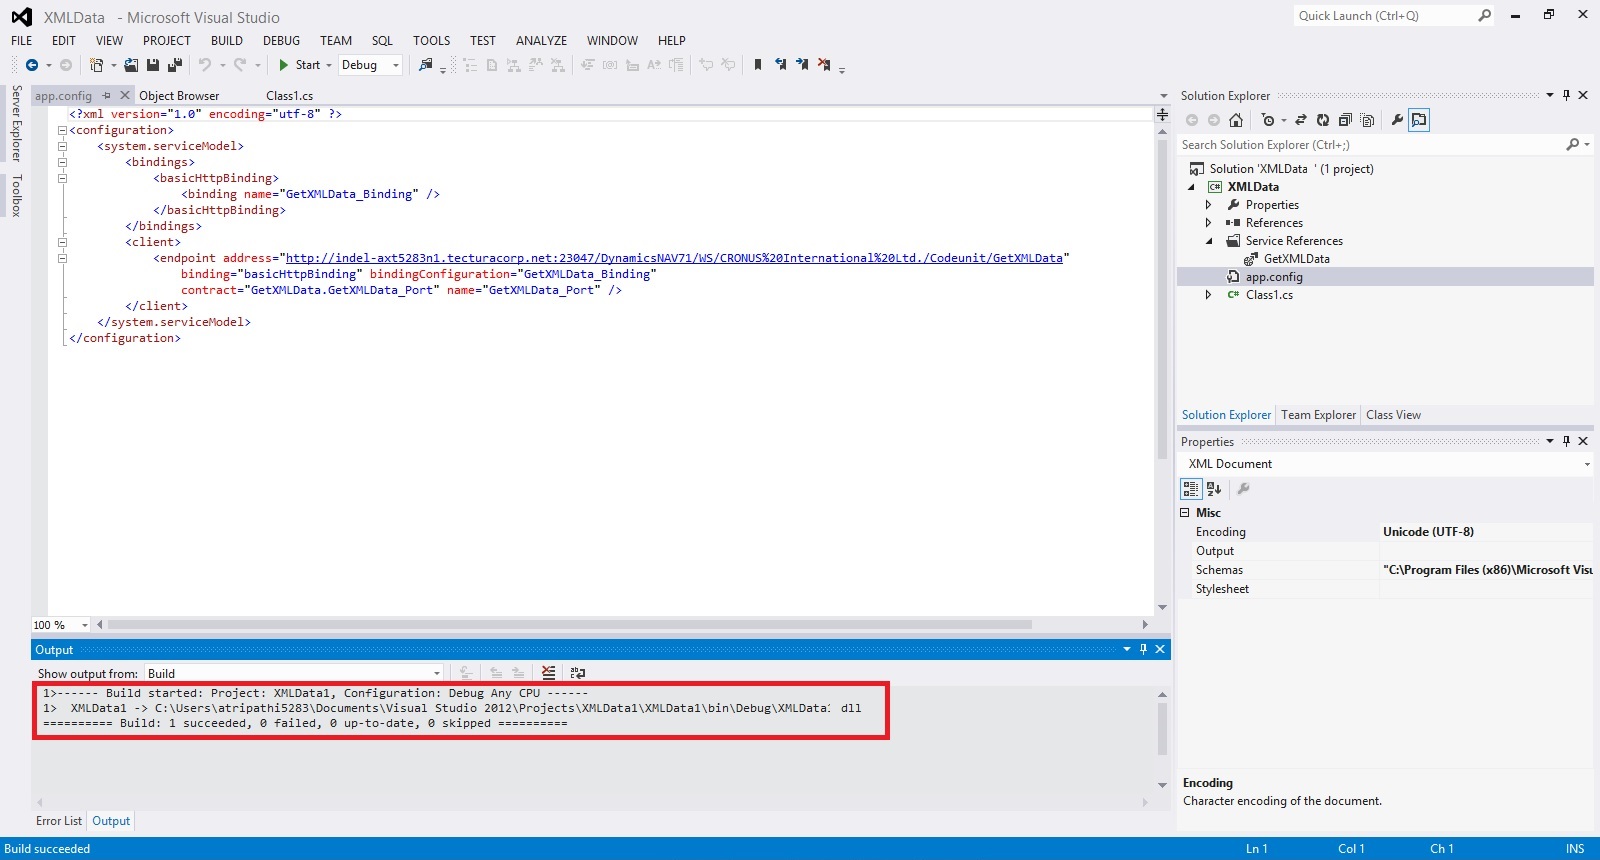Click the Navigate Backward arrow in toolbar
Image resolution: width=1600 pixels, height=860 pixels.
click(32, 65)
